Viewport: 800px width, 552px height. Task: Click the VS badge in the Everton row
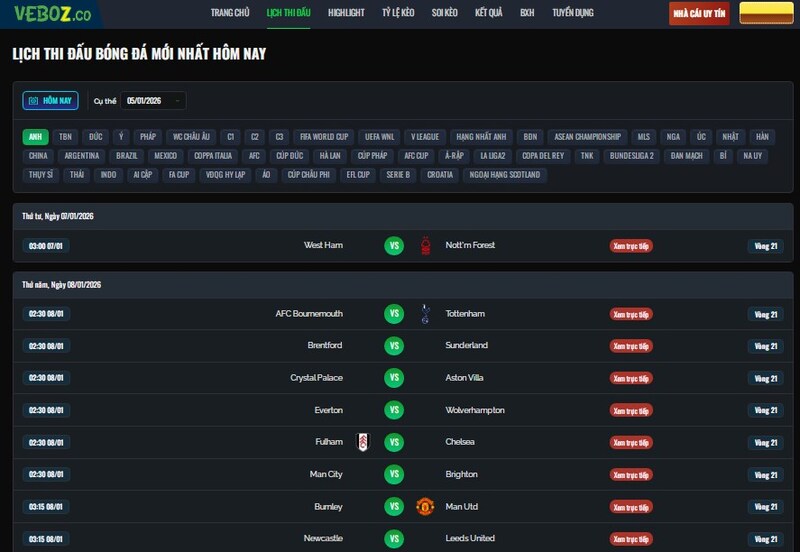pyautogui.click(x=394, y=410)
